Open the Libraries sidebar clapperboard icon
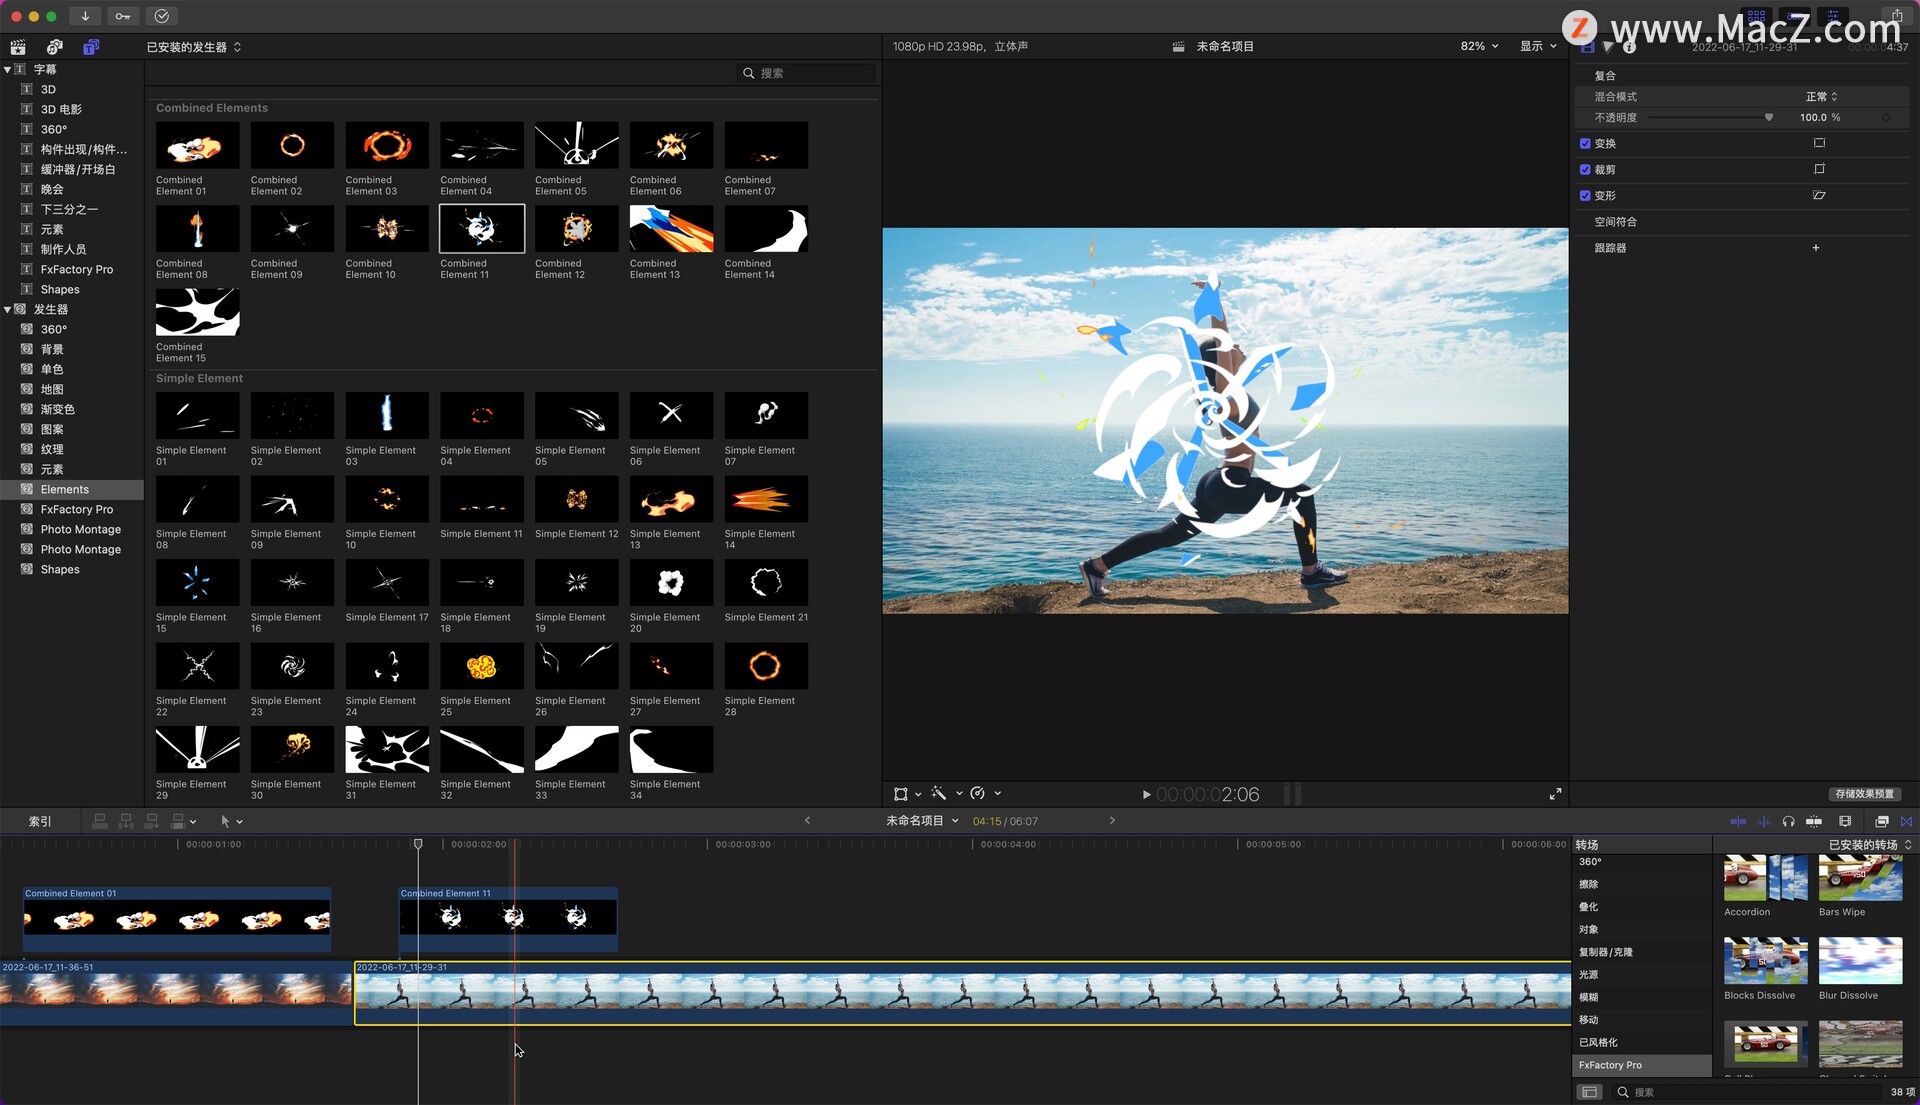1920x1105 pixels. [x=18, y=47]
